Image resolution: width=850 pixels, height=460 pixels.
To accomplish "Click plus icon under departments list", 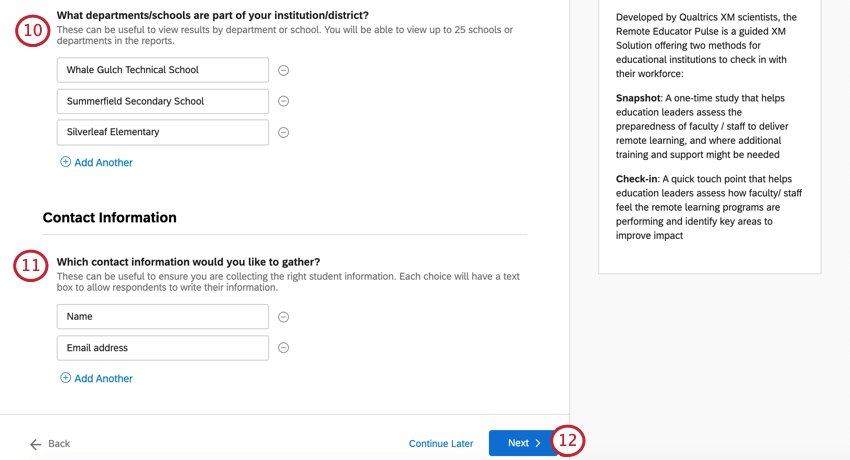I will [x=66, y=162].
